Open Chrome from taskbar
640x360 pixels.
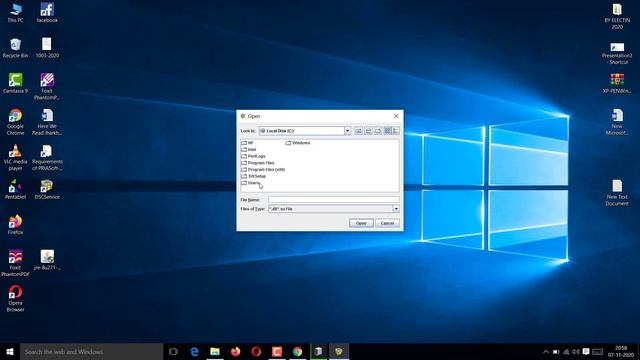point(298,351)
